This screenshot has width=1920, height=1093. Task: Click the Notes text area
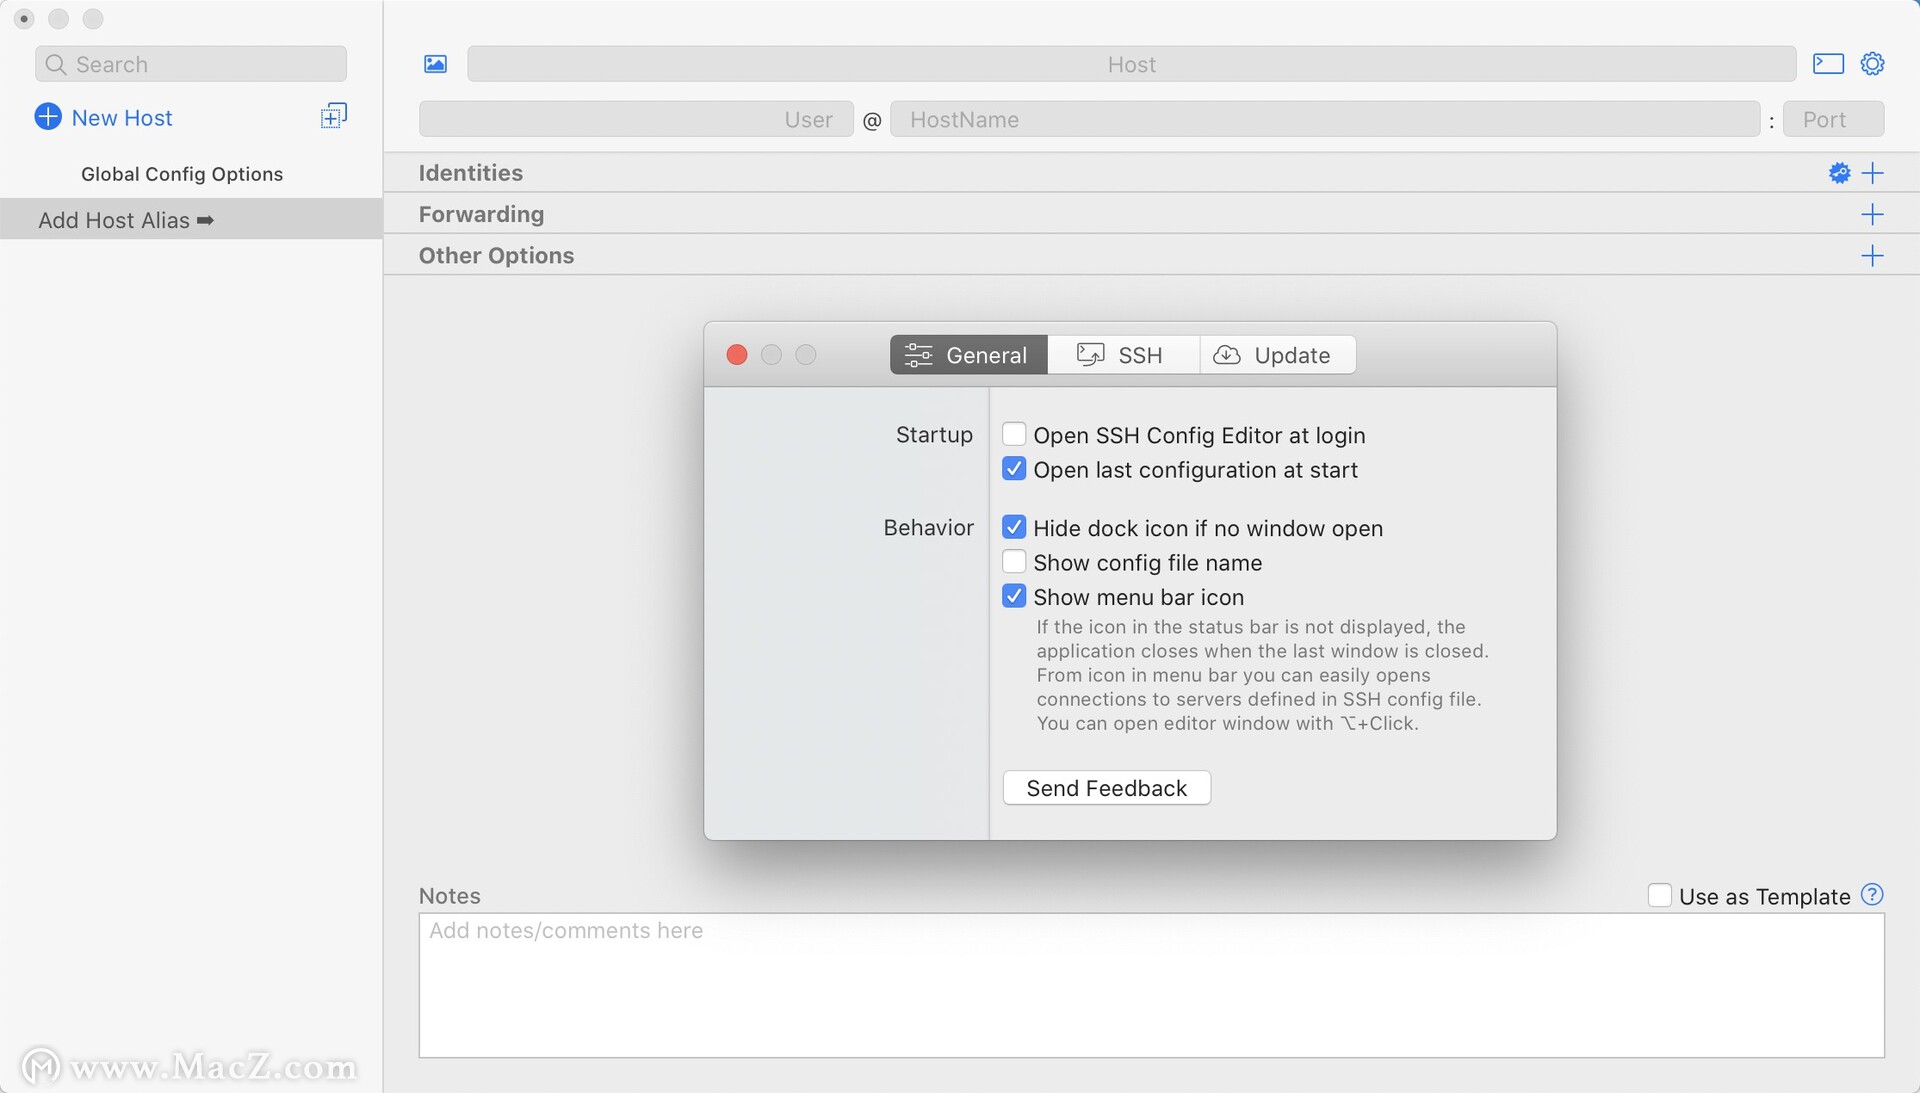1151,985
